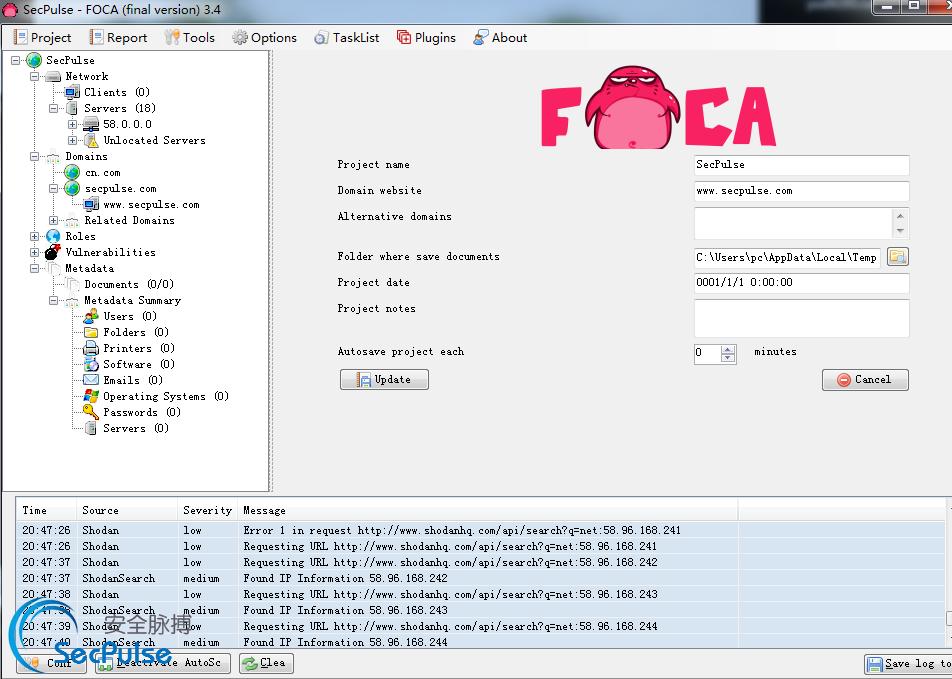Decrease autosave minutes with down arrow
The image size is (952, 679).
[x=728, y=358]
